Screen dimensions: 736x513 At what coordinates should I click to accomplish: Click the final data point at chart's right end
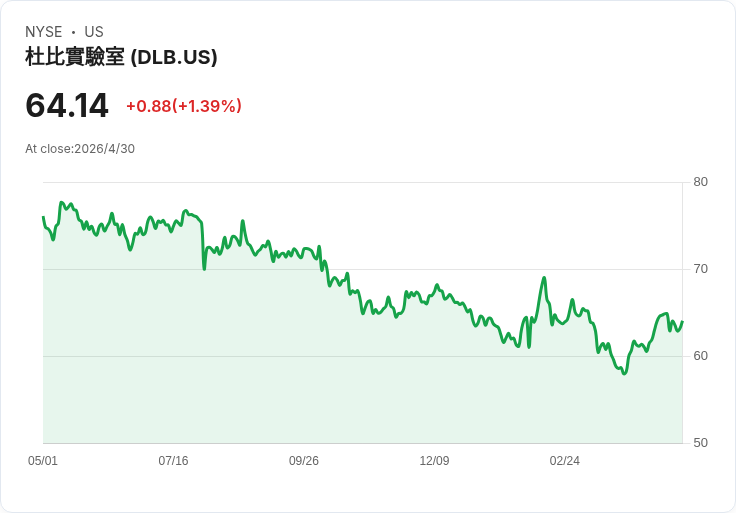pos(682,322)
